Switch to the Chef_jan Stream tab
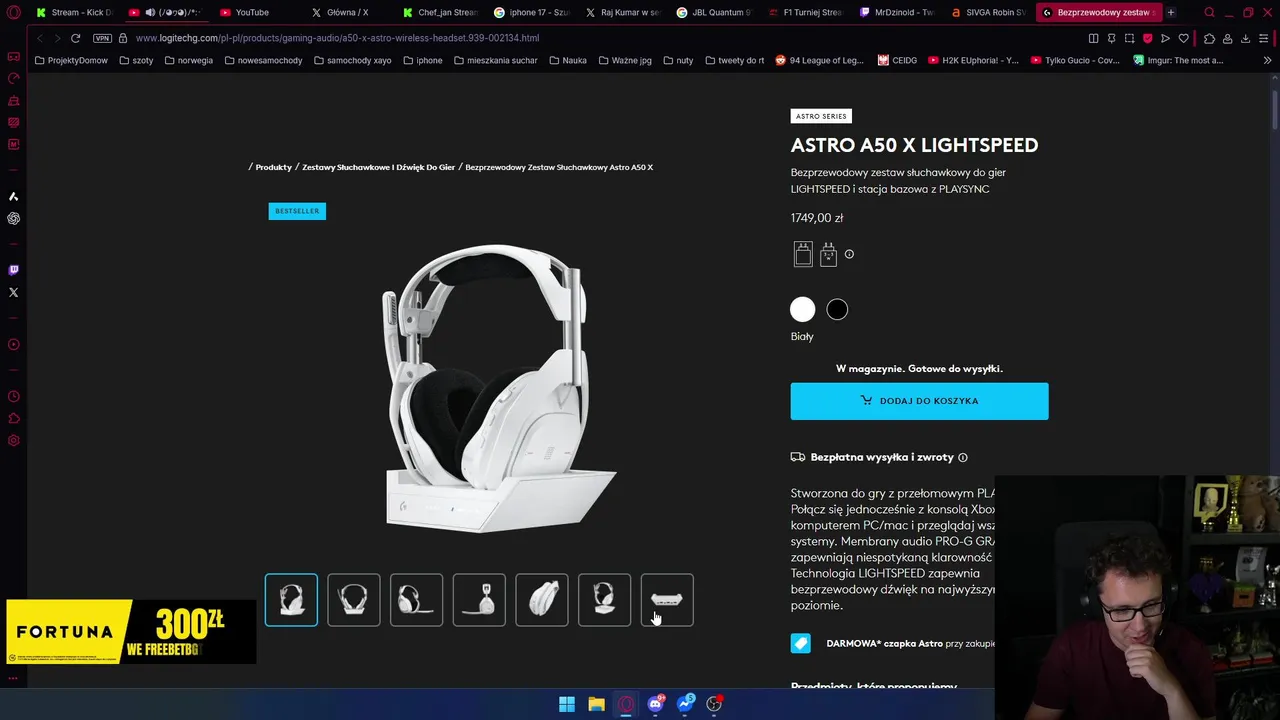Viewport: 1280px width, 720px height. 440,12
